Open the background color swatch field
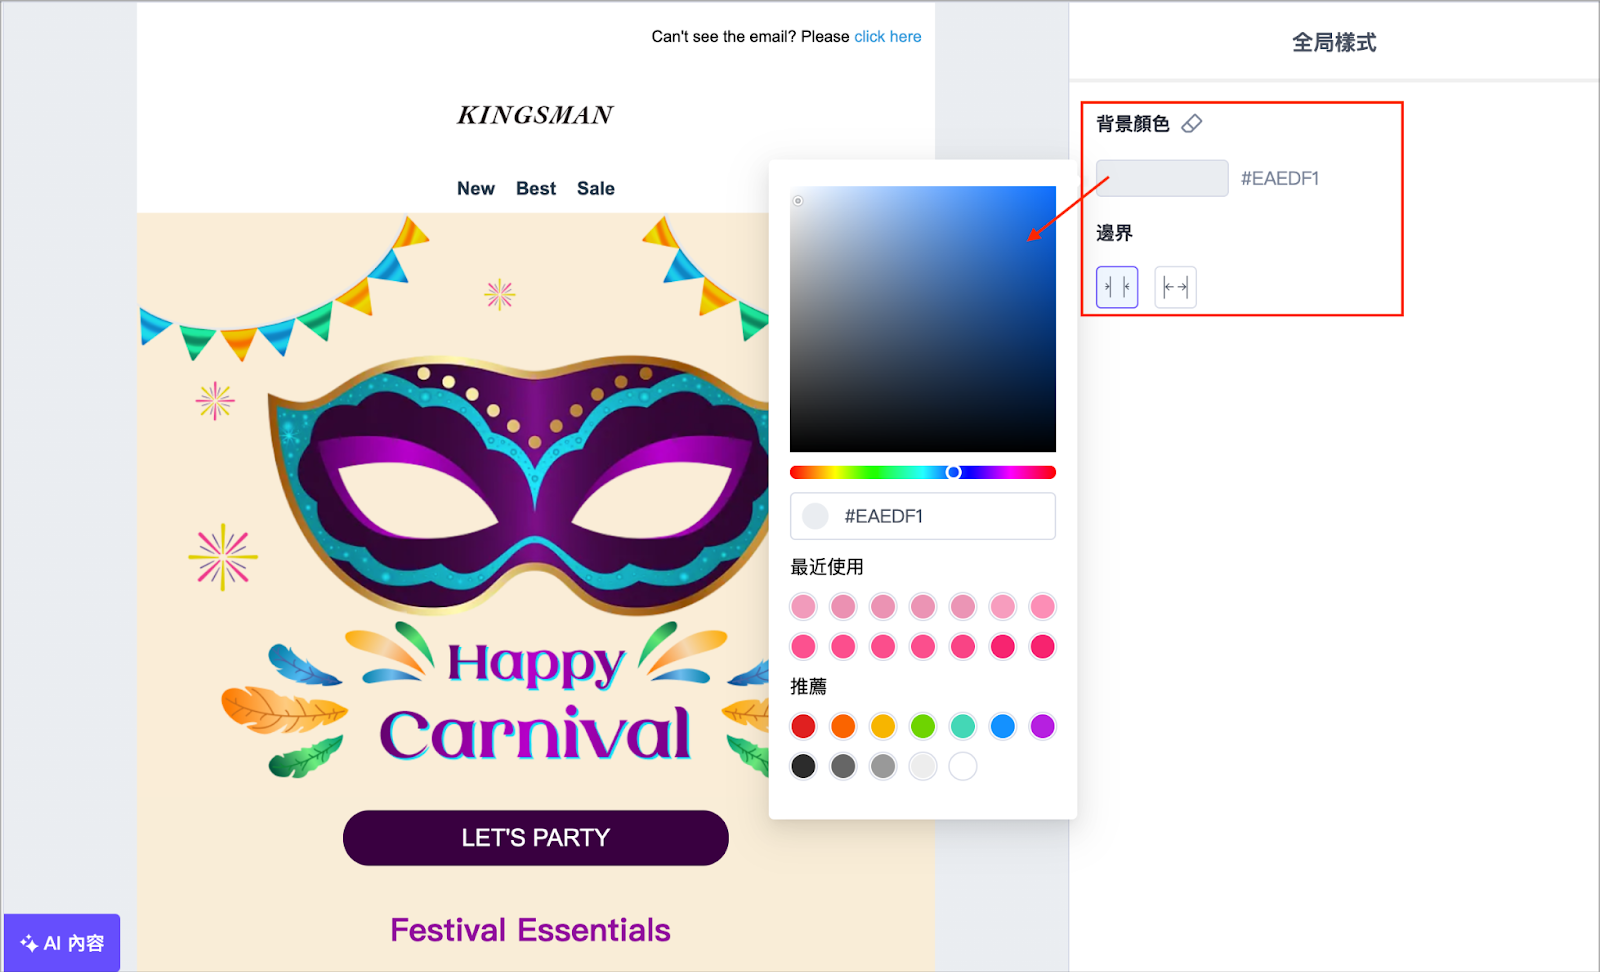 click(1161, 178)
